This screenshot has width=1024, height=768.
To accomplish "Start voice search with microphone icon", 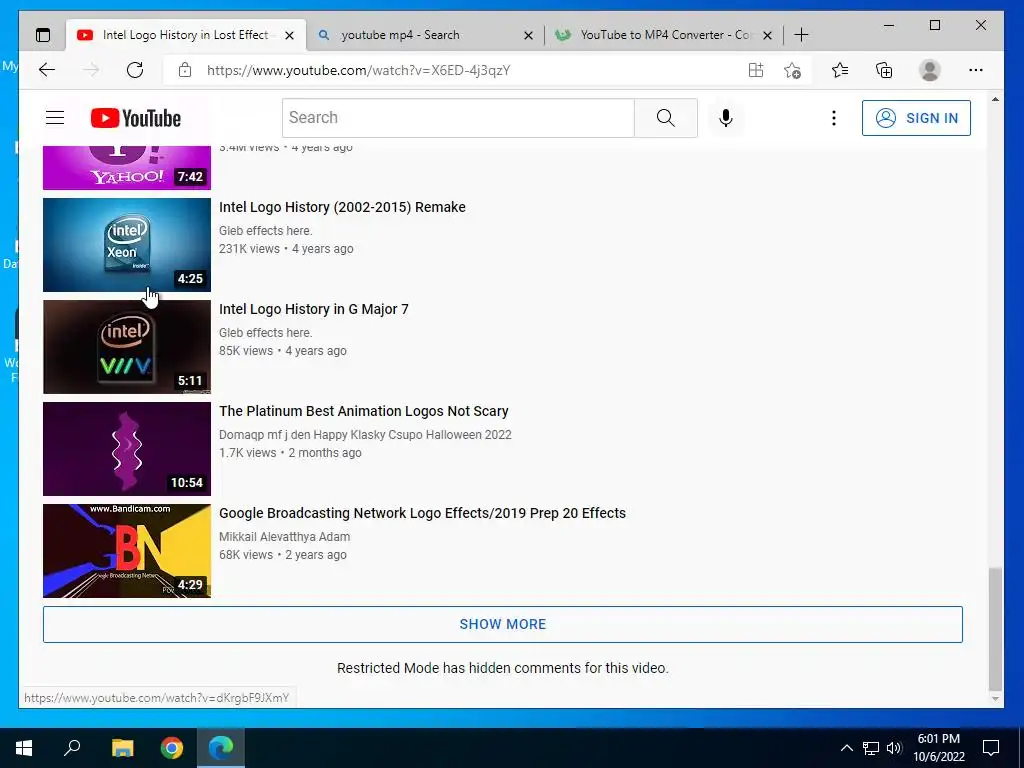I will coord(726,118).
